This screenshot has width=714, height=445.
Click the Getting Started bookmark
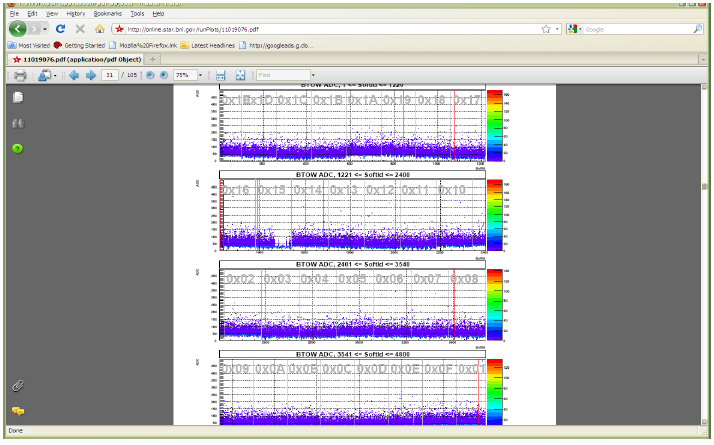point(79,46)
